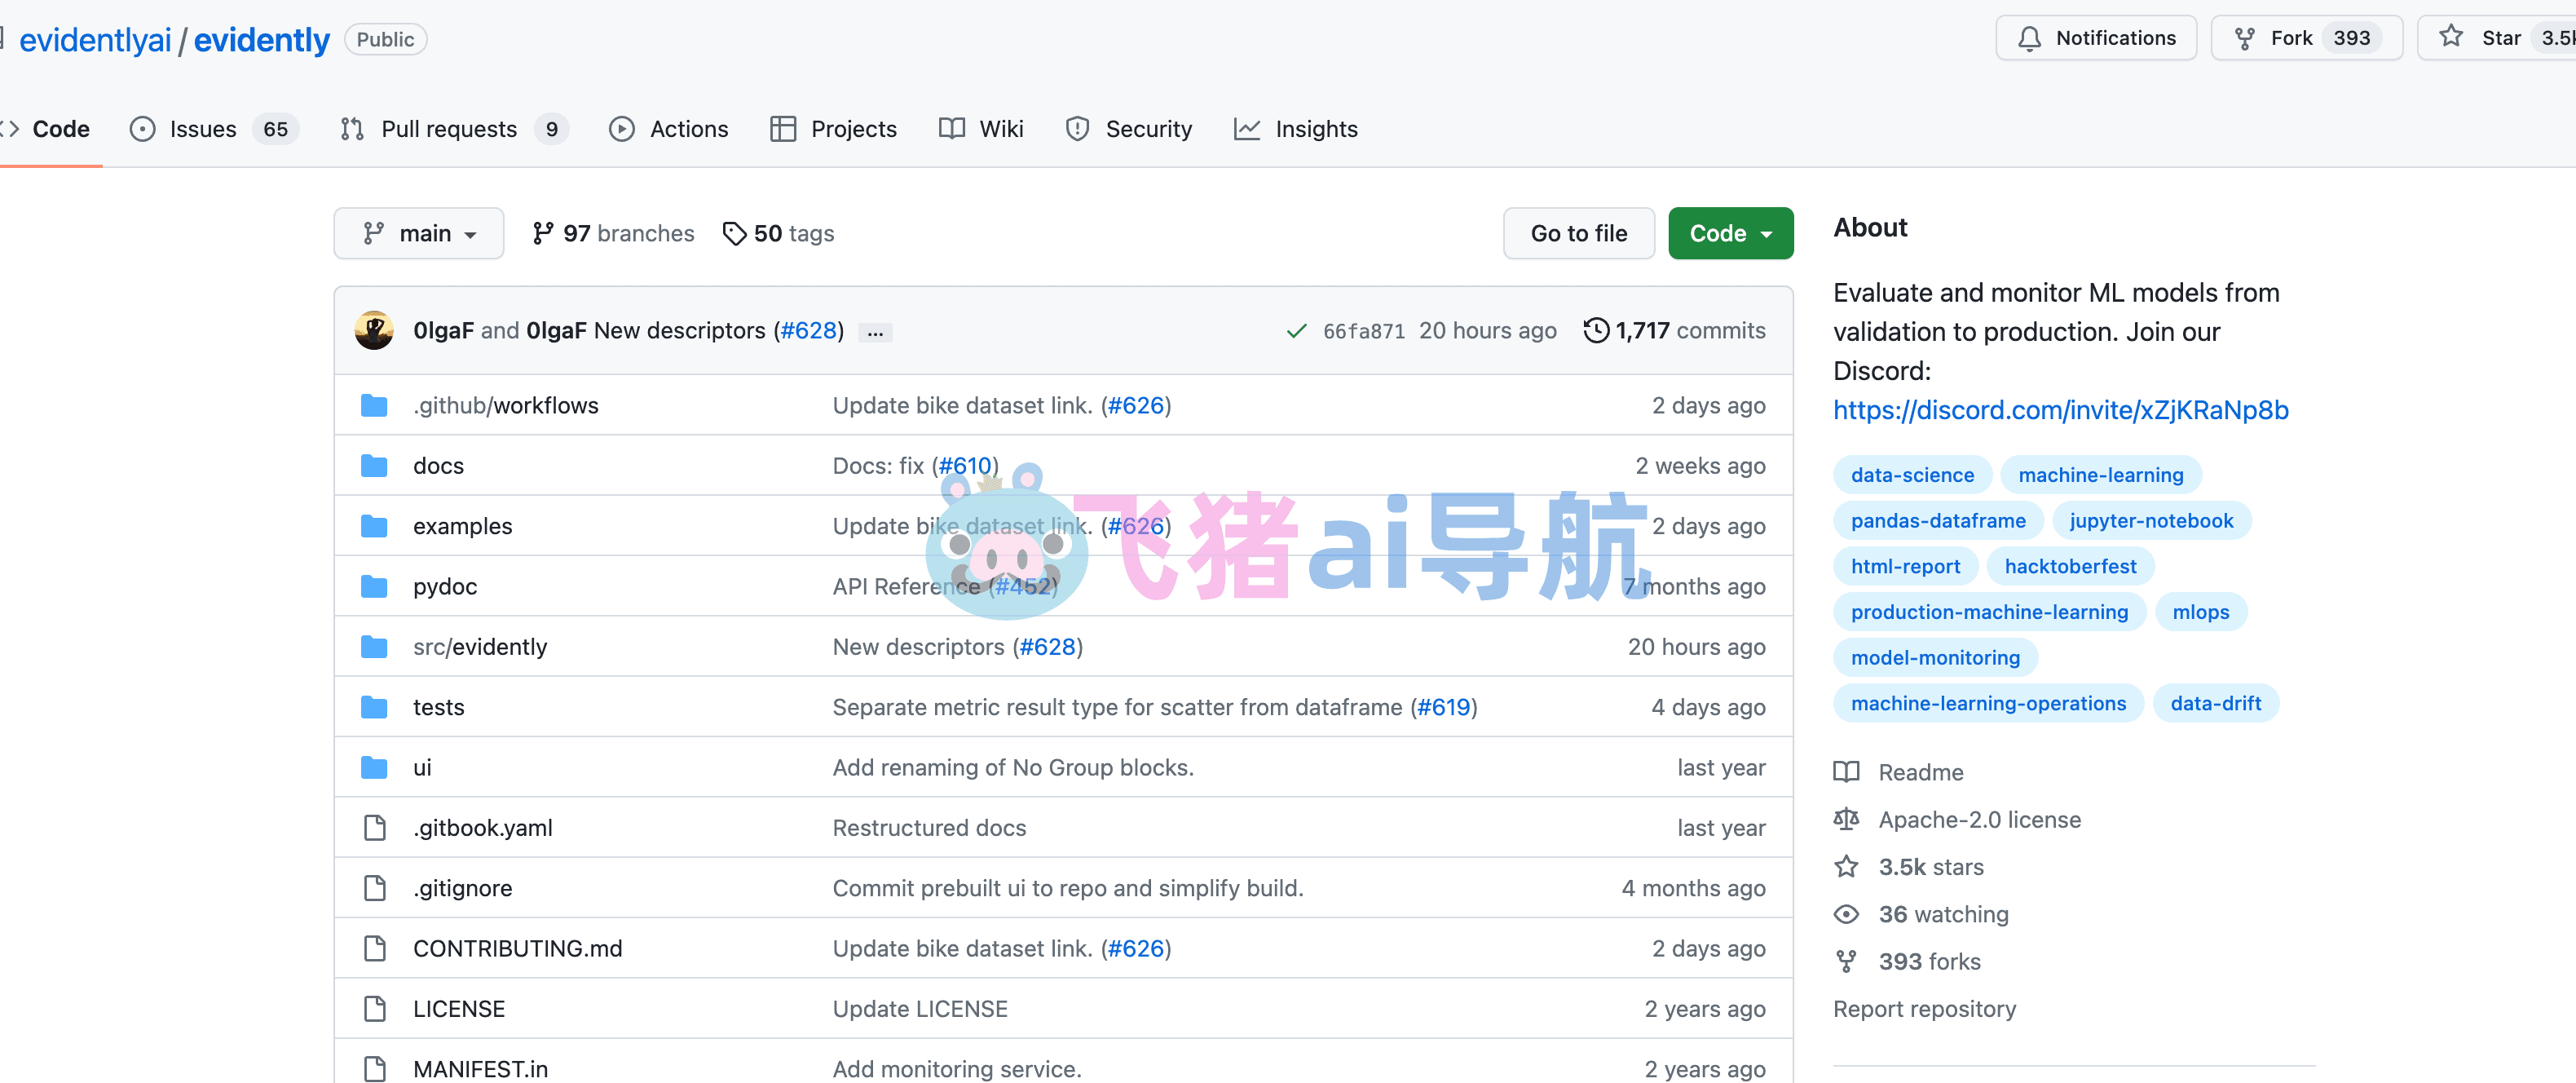Screen dimensions: 2576x1083
Task: Open the commit history clock icon
Action: point(1596,330)
